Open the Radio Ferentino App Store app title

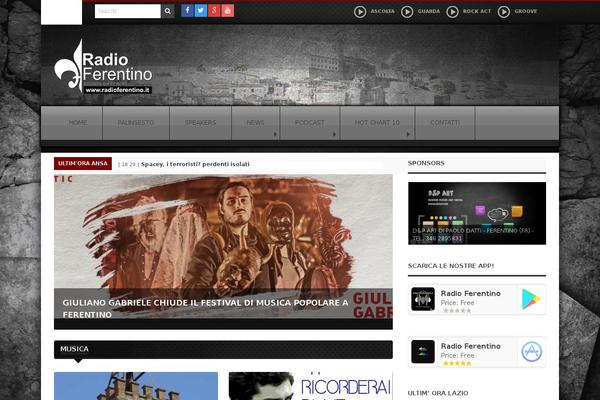(471, 346)
